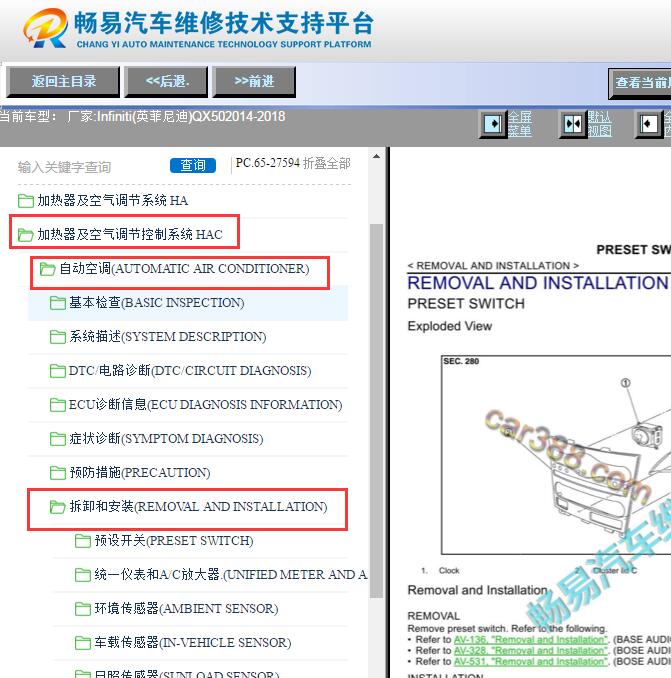Click the 查看当前 button

coord(640,83)
